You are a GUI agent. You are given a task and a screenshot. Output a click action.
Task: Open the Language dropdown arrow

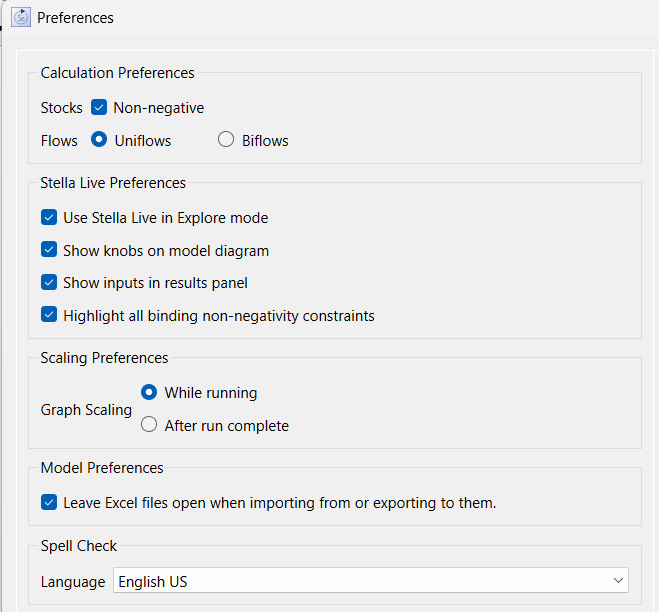tap(618, 580)
